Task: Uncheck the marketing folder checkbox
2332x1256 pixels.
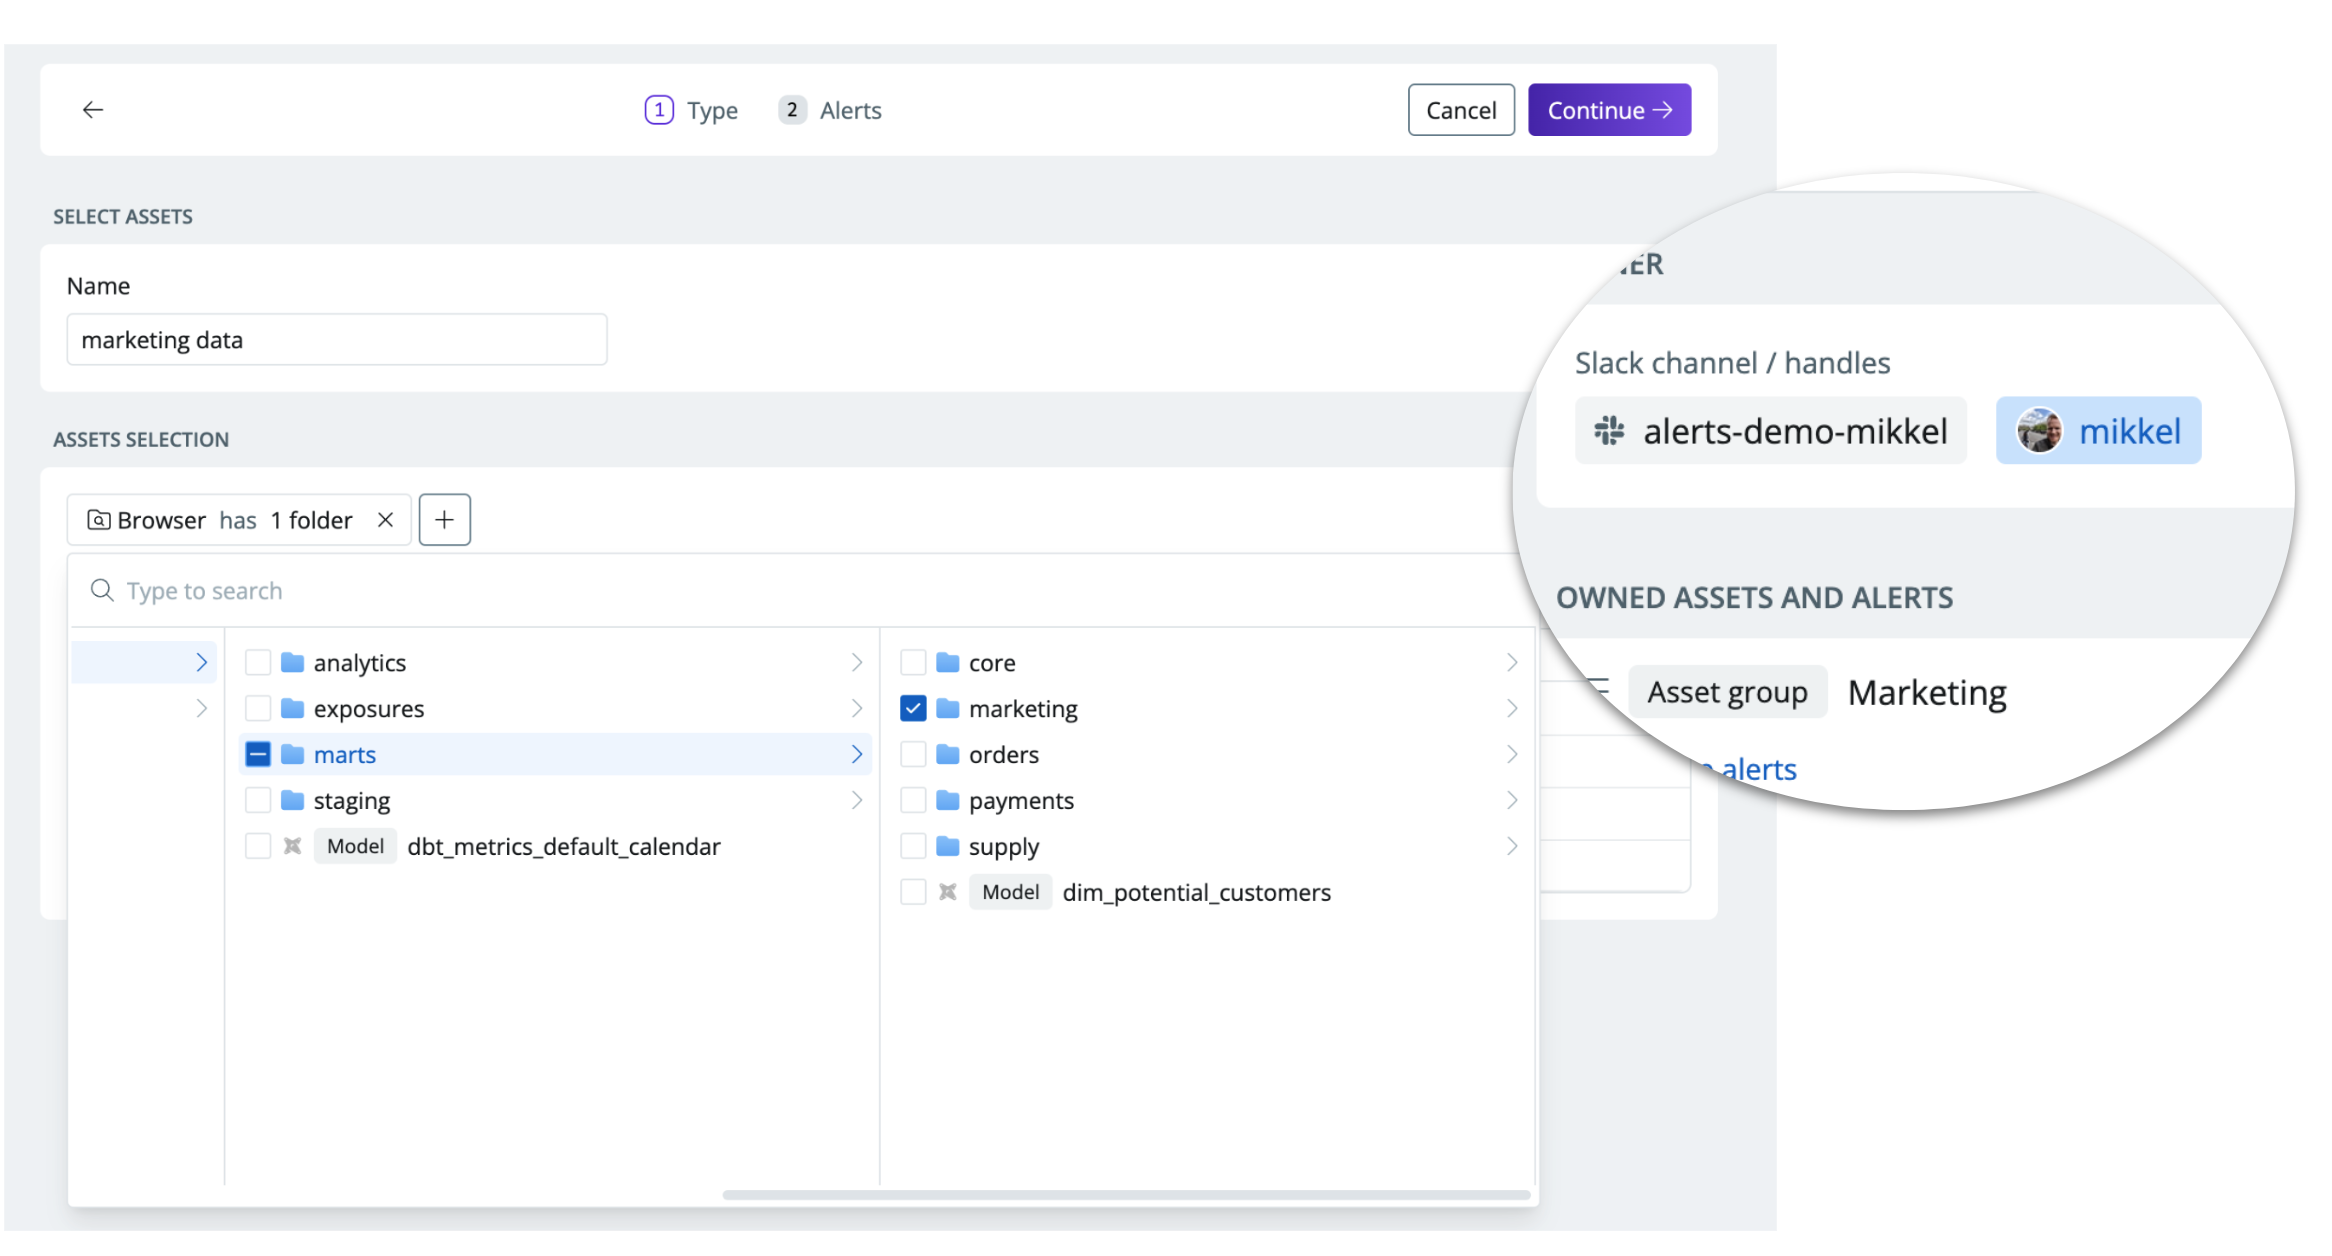Action: pos(913,709)
